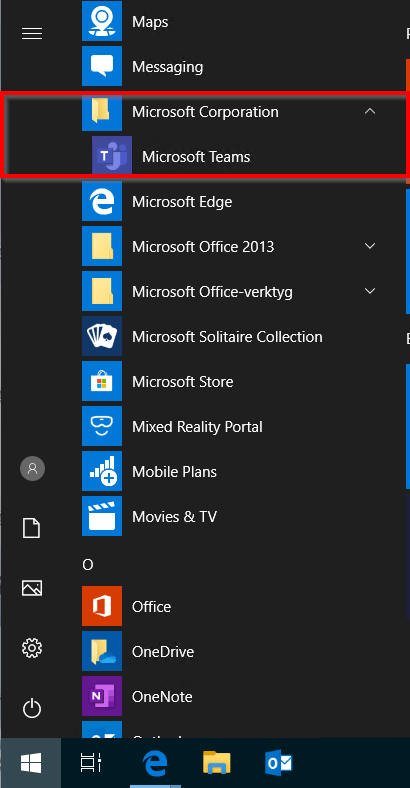Click the OneNote label
The image size is (410, 788).
click(x=162, y=697)
